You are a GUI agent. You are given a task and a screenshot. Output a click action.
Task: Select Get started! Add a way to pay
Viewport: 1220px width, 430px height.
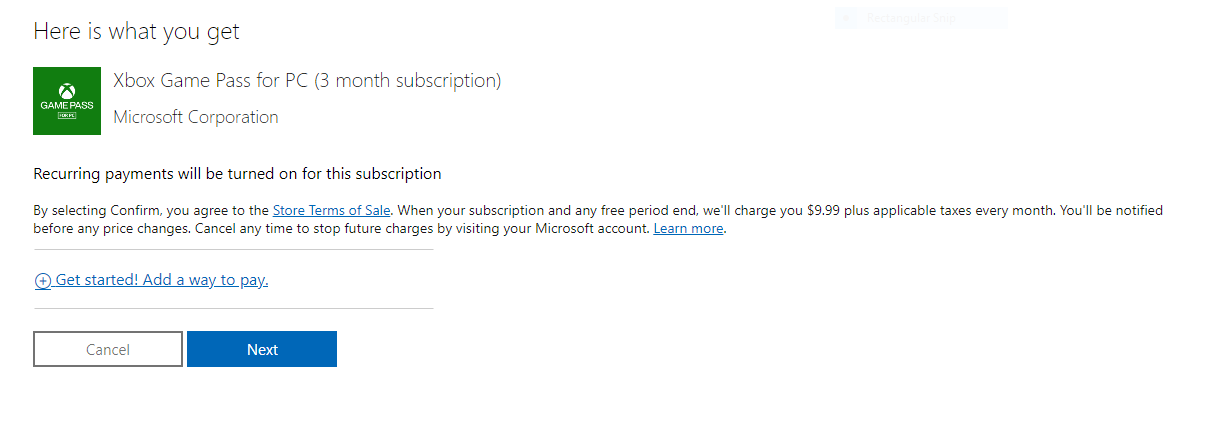point(162,280)
